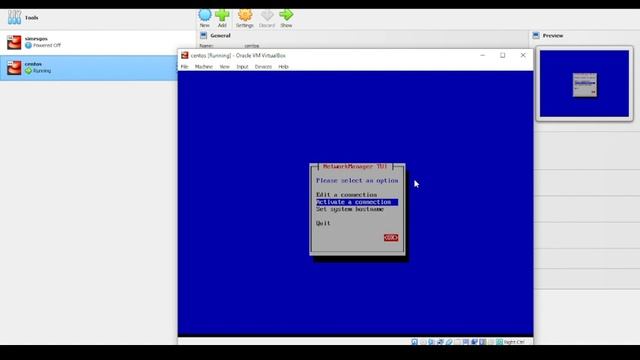Choose the Quit option in NetworkManager TUI
Image resolution: width=640 pixels, height=360 pixels.
[x=323, y=223]
